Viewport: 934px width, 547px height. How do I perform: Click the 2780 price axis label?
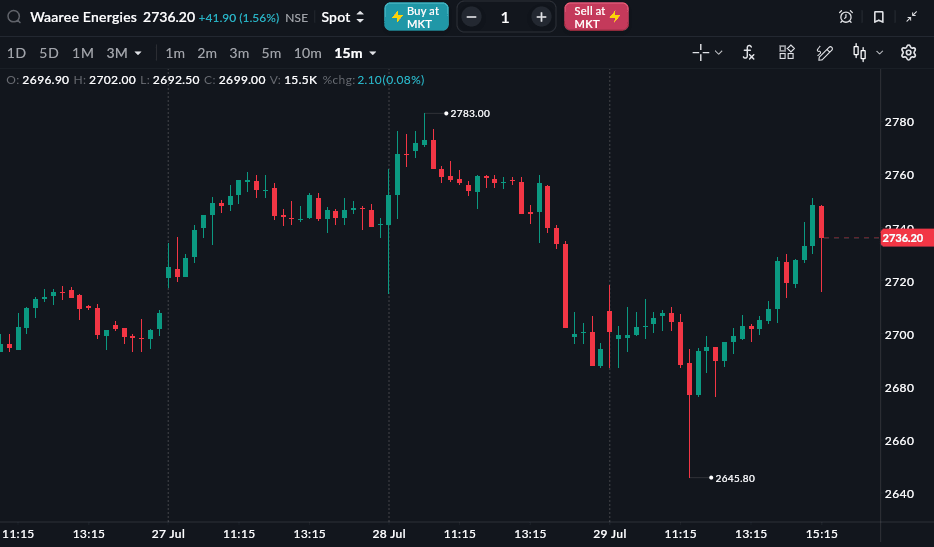[x=899, y=122]
